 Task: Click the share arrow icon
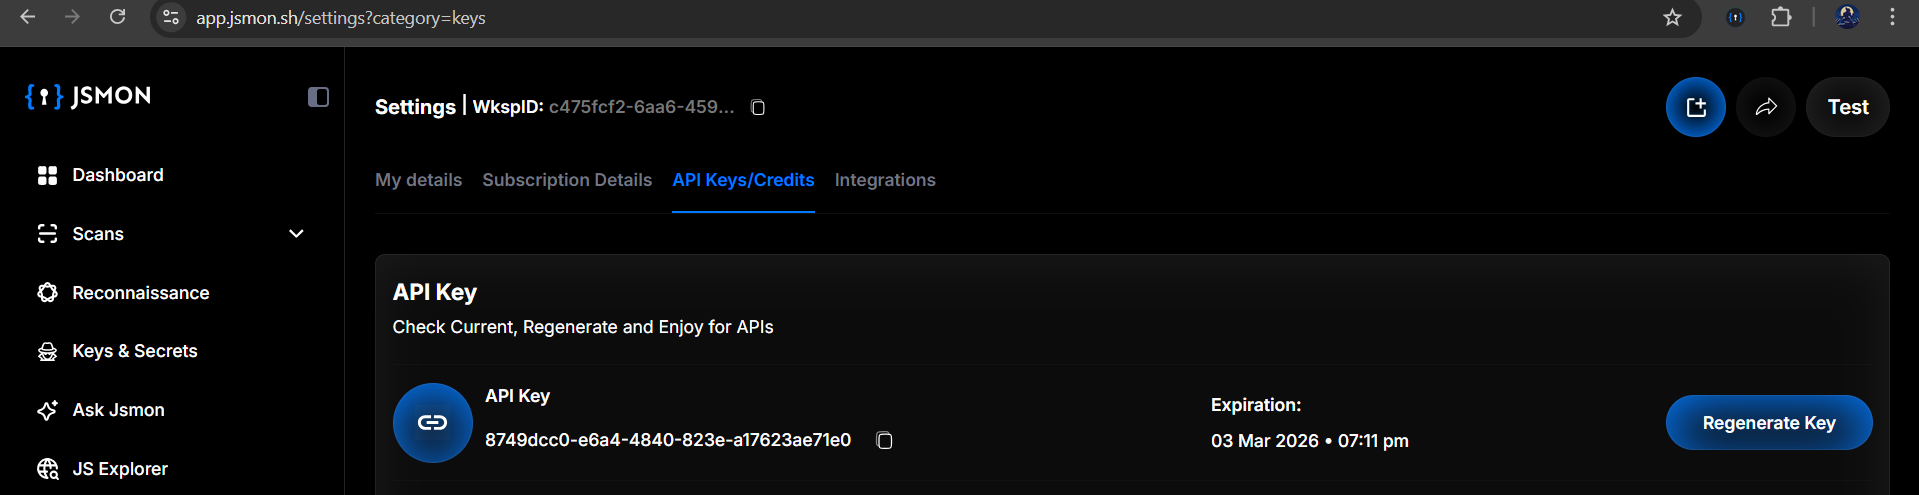(1766, 107)
